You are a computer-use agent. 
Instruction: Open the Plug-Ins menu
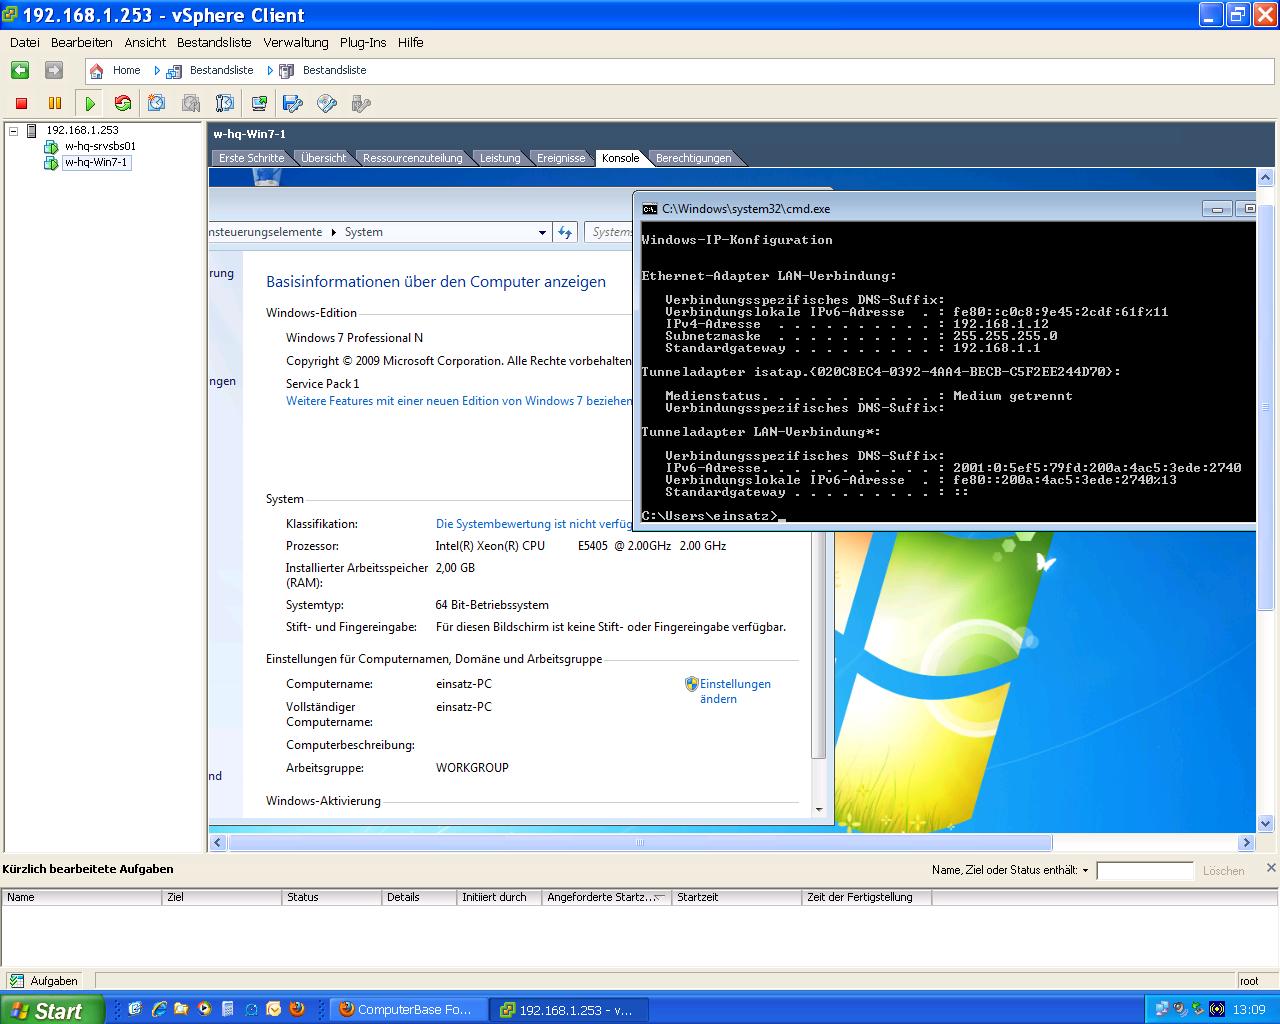(x=363, y=42)
